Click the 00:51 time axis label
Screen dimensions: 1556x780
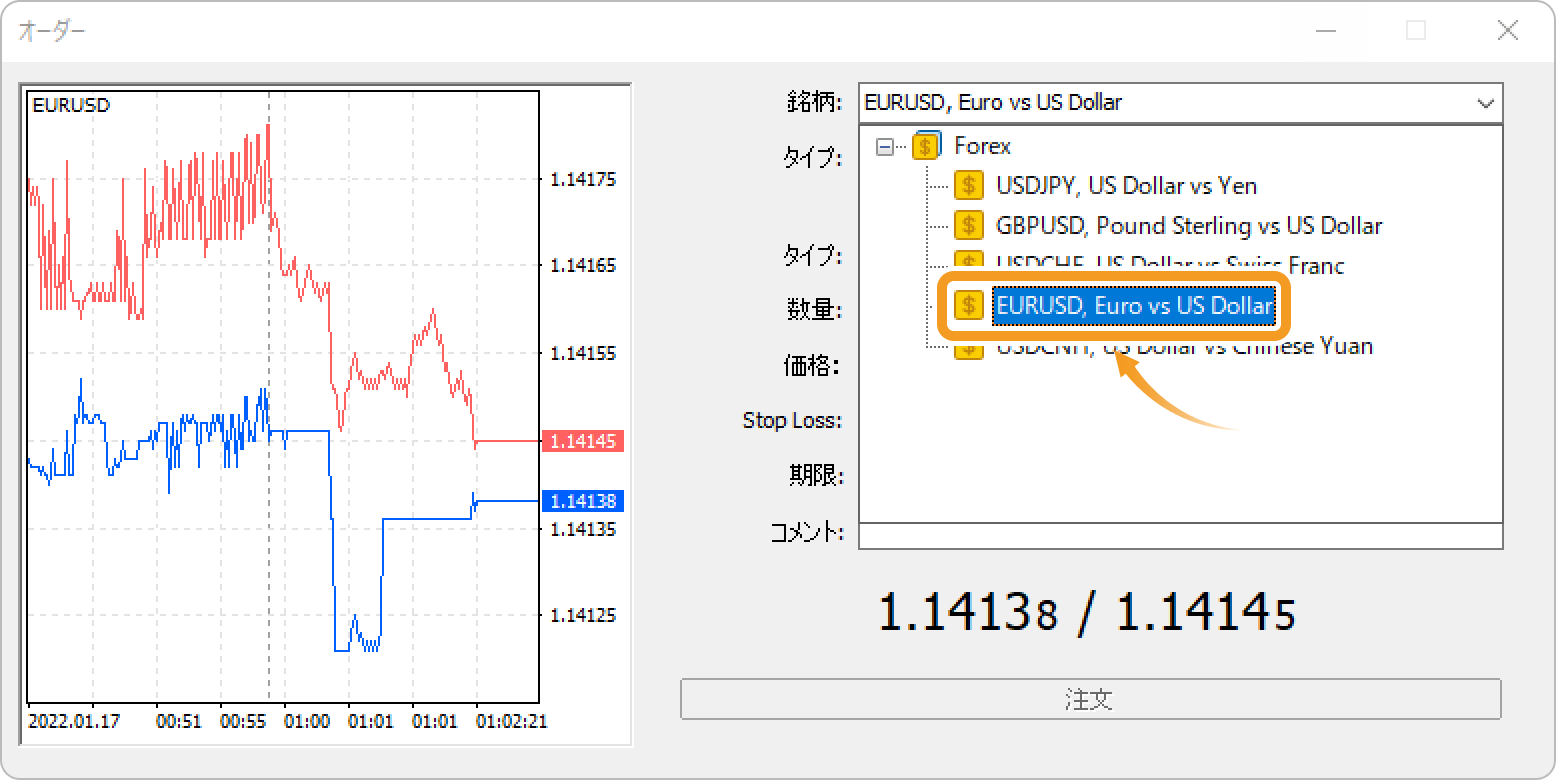tap(179, 721)
